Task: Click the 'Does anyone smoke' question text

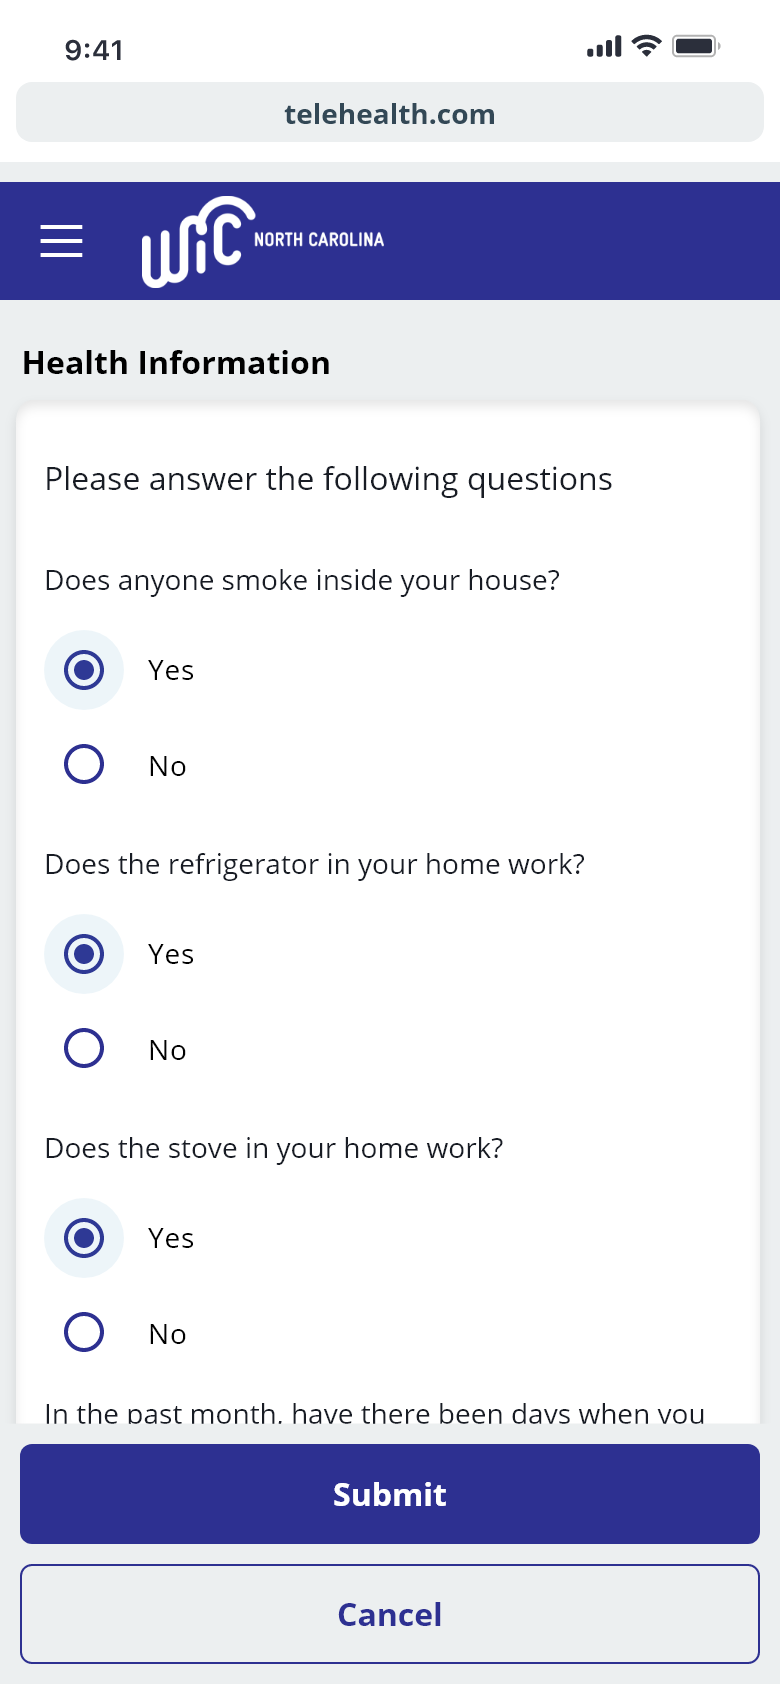Action: pos(302,581)
